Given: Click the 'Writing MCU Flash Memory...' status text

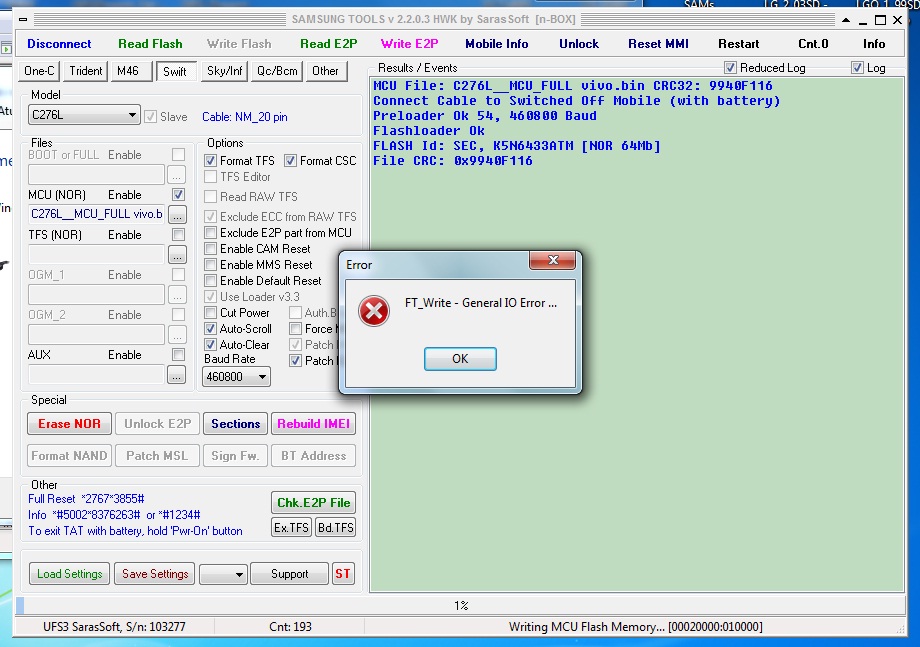Looking at the screenshot, I should coord(635,627).
